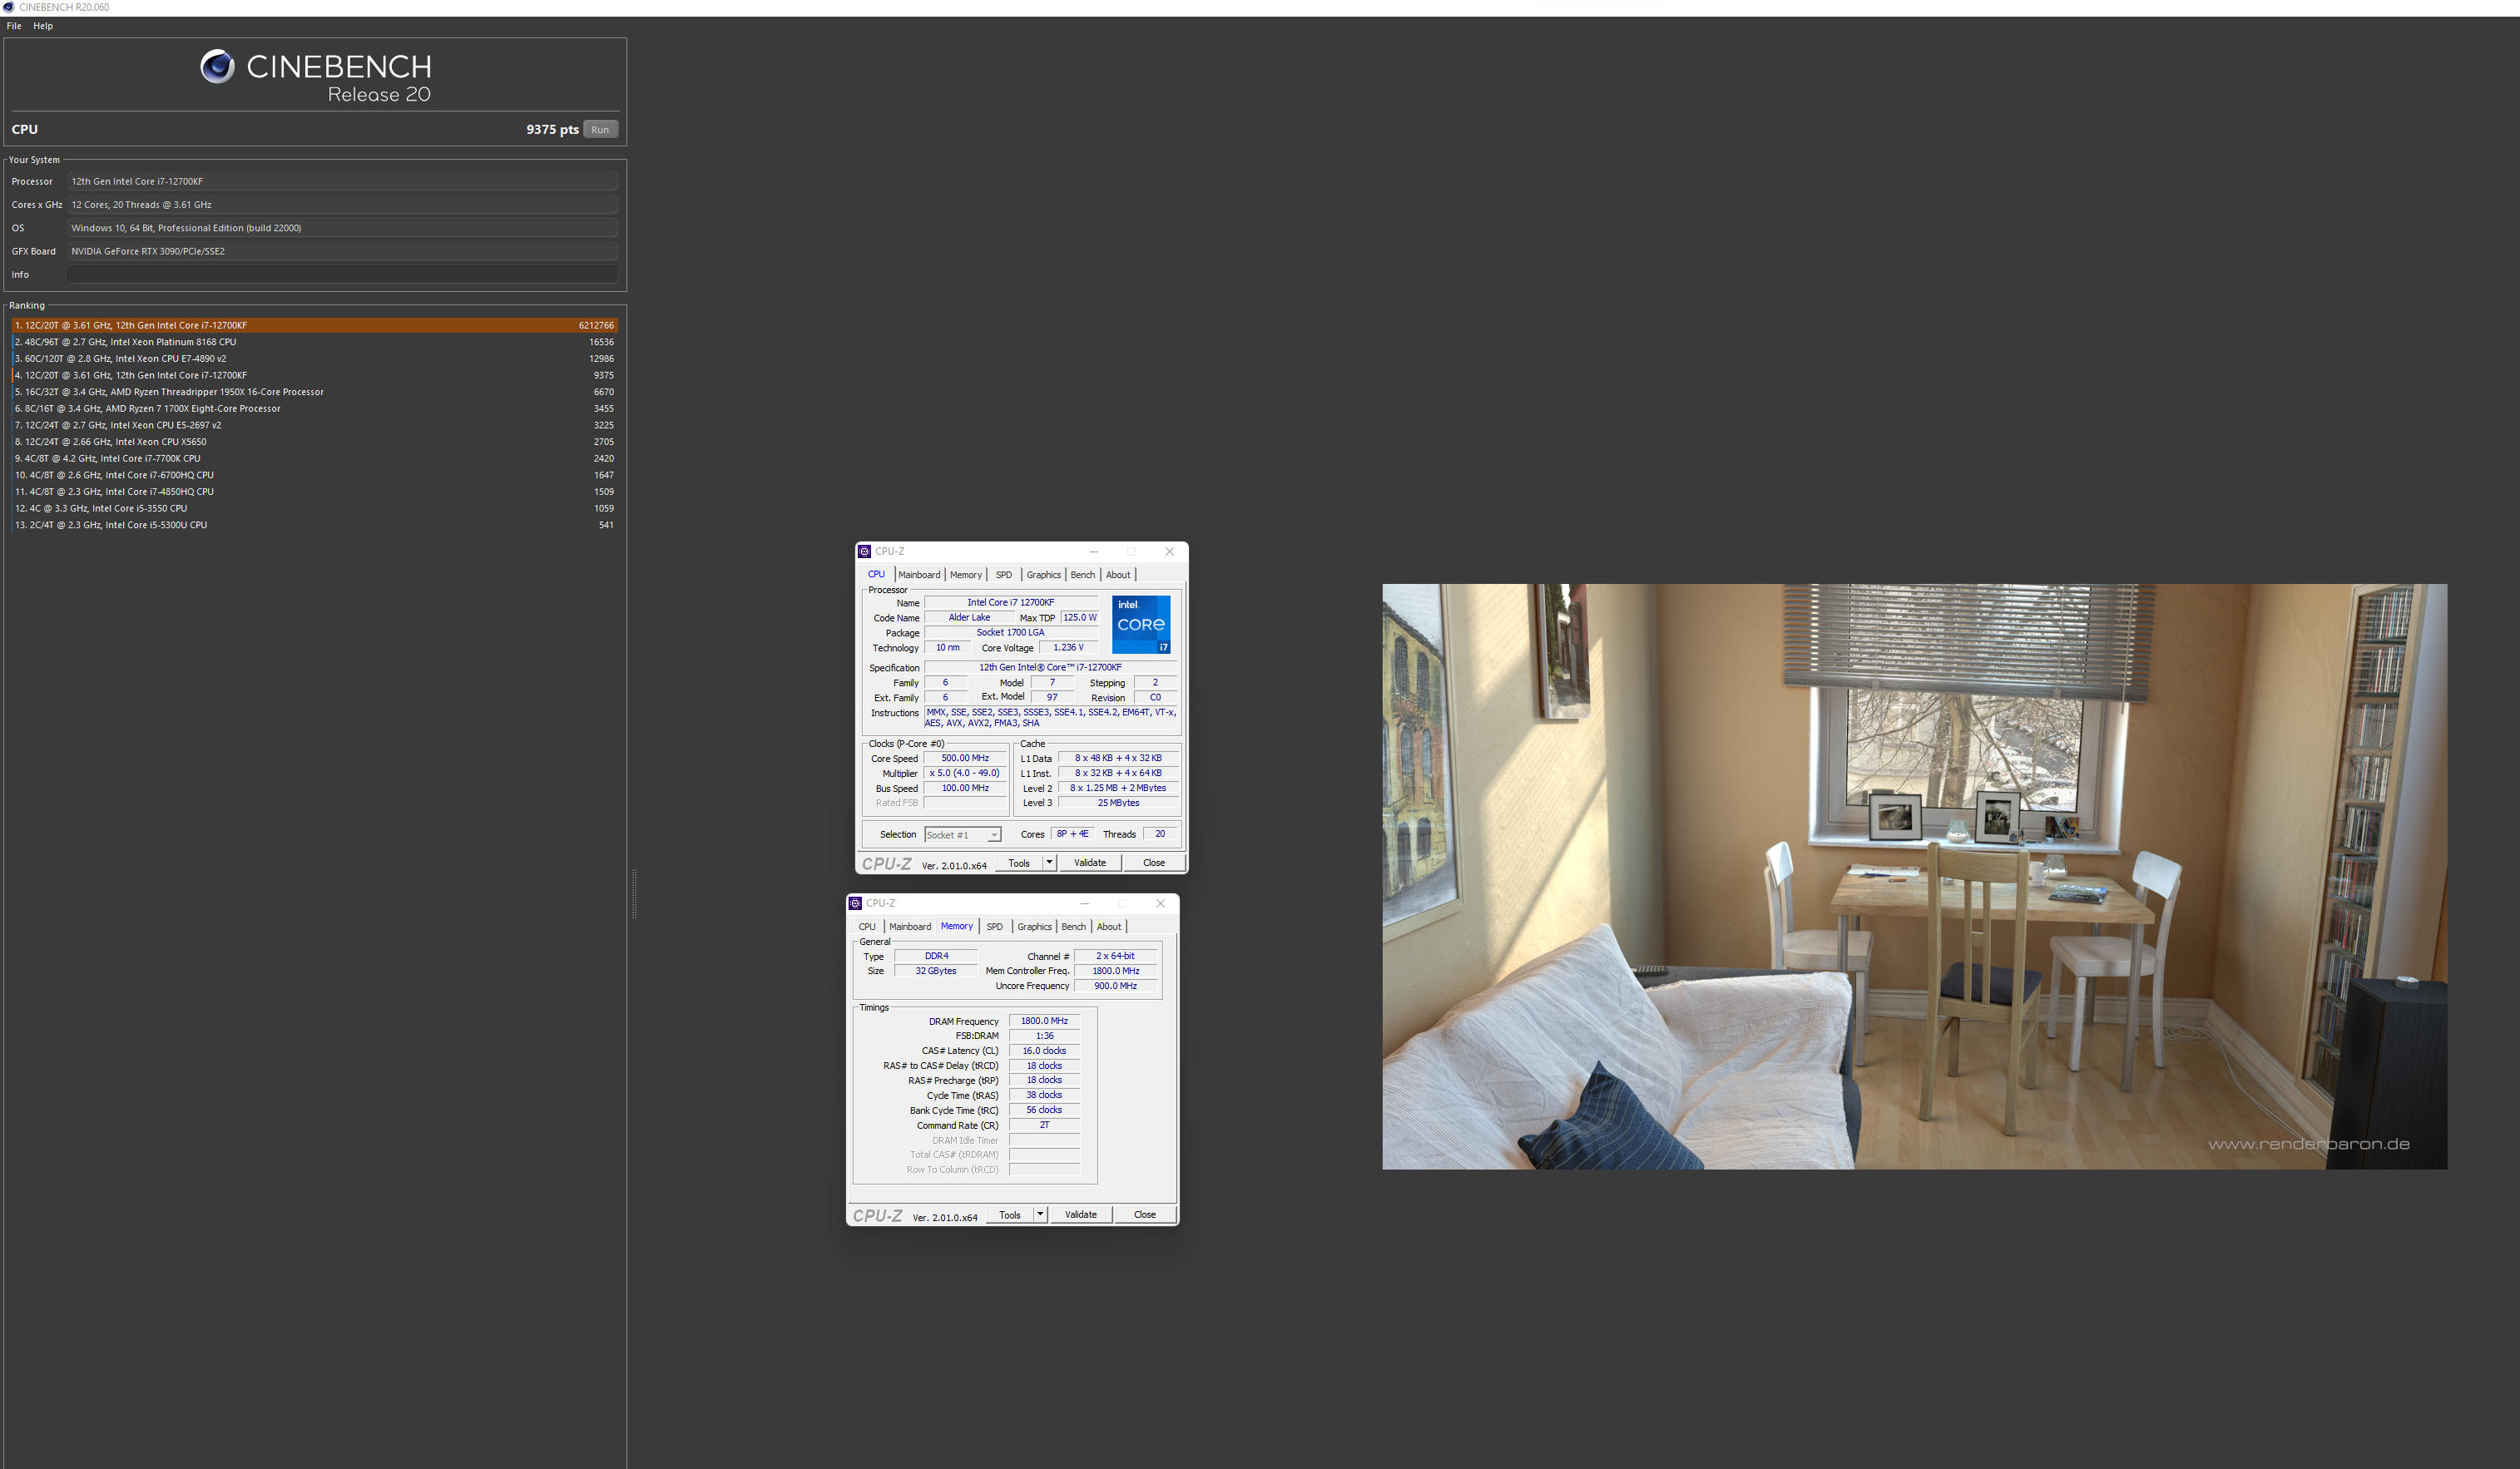Select ranking row AMD Ryzen 7 1700X
This screenshot has height=1469, width=2520.
(315, 408)
